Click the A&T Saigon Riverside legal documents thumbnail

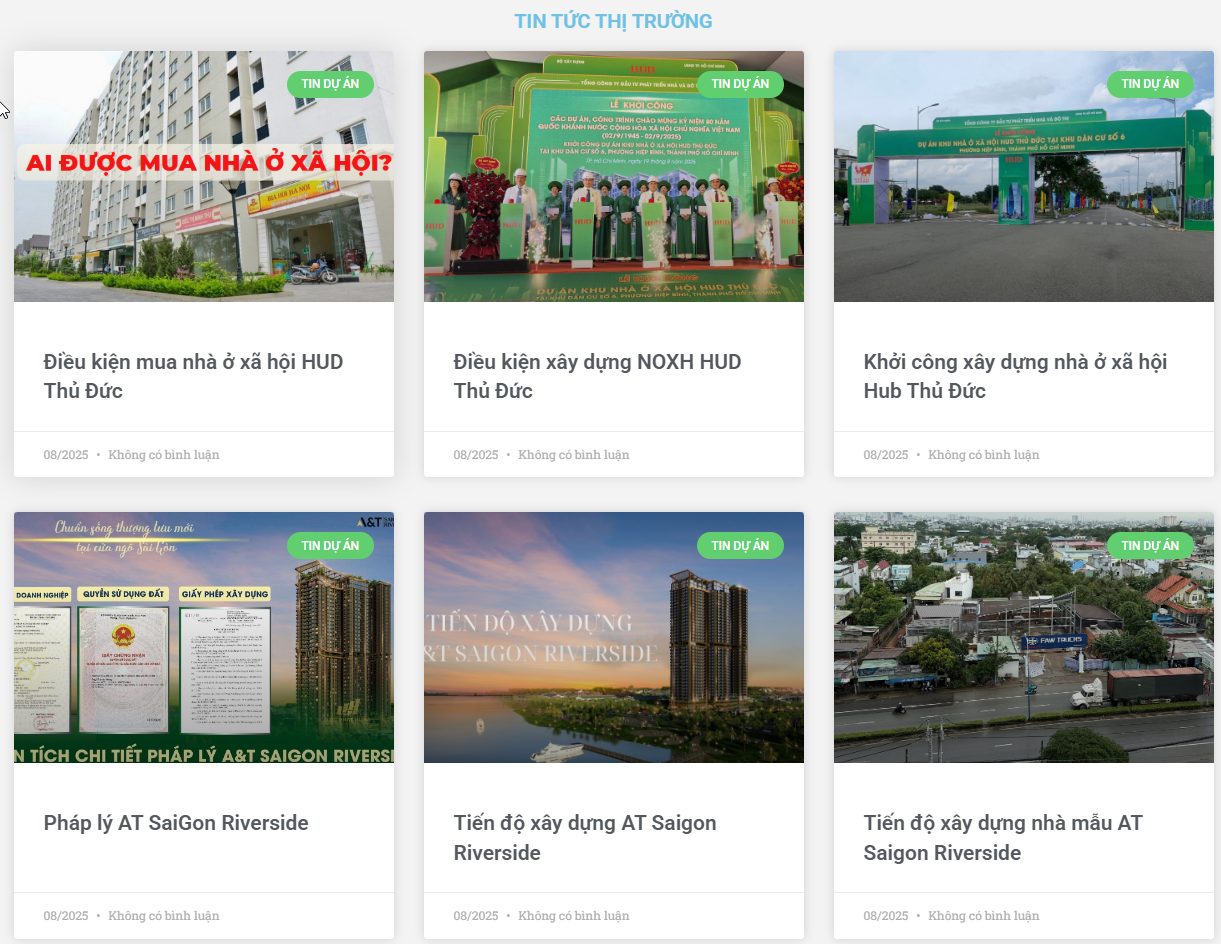[204, 638]
